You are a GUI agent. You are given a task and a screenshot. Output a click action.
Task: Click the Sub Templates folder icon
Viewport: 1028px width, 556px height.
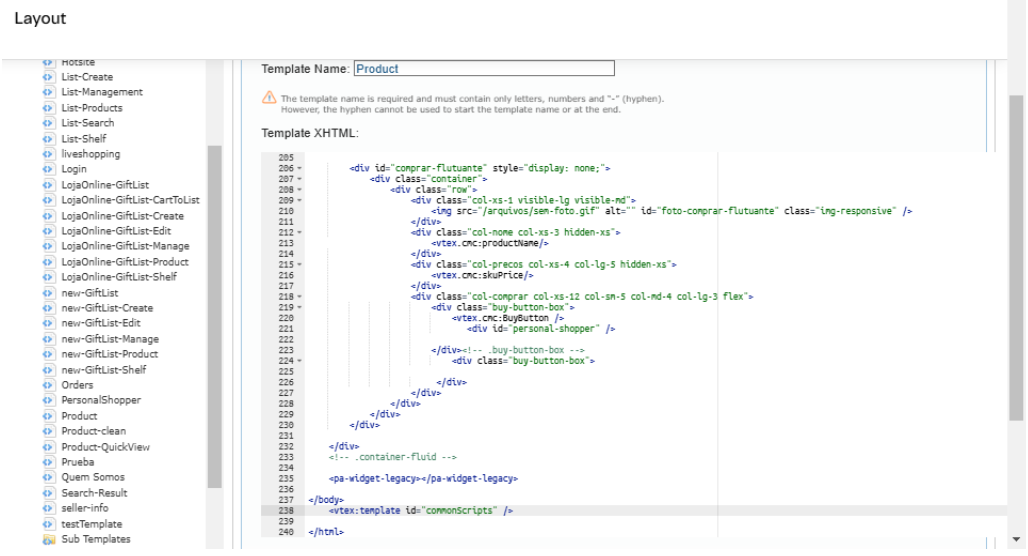tap(49, 540)
